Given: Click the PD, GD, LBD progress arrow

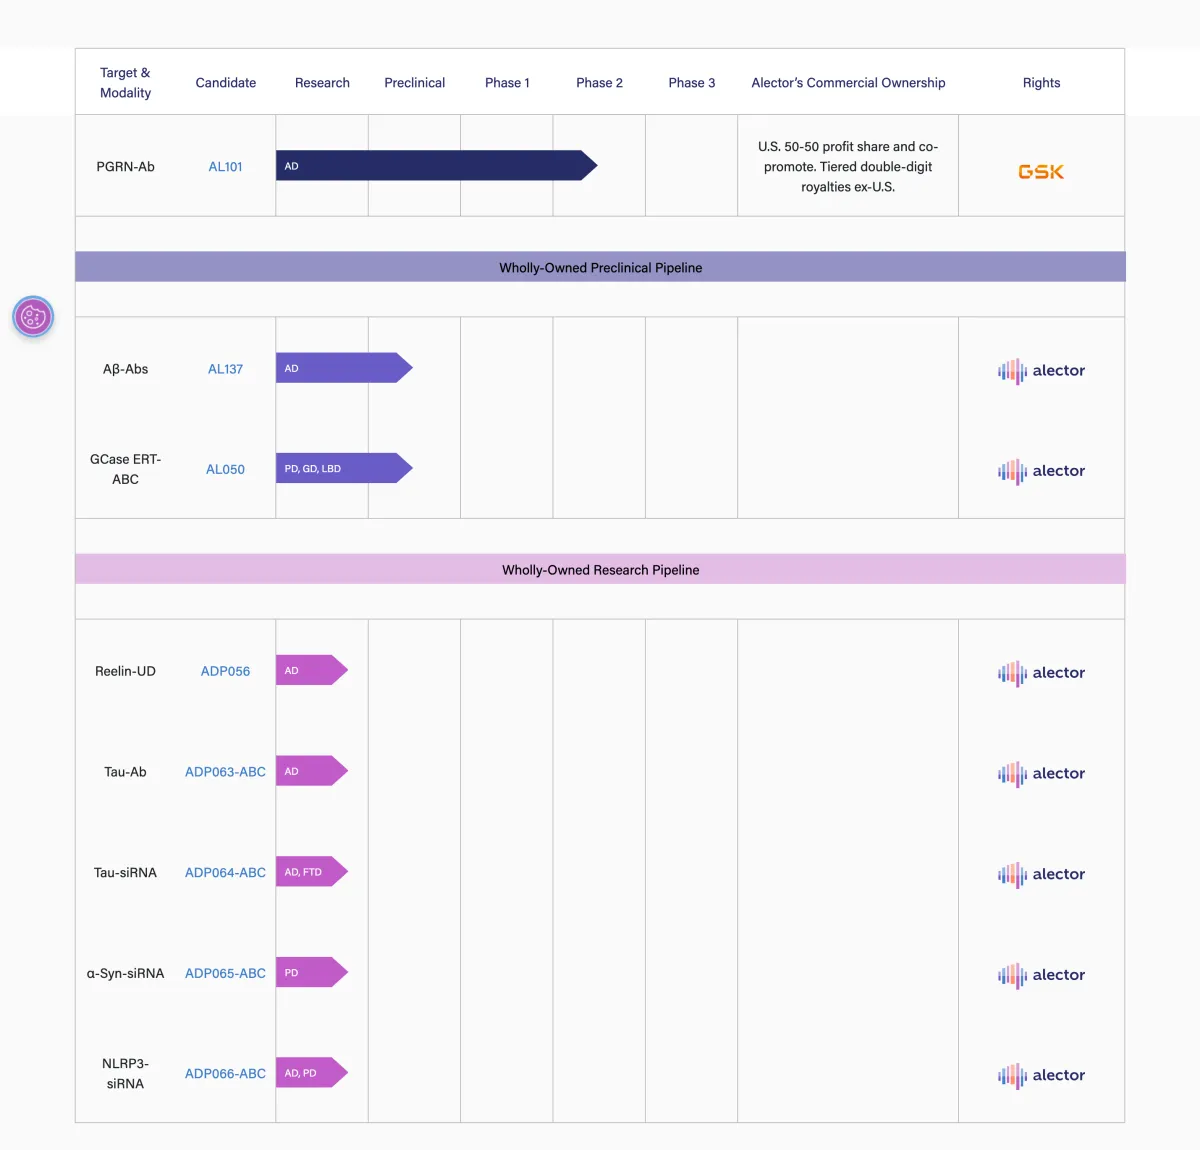Looking at the screenshot, I should (x=340, y=468).
